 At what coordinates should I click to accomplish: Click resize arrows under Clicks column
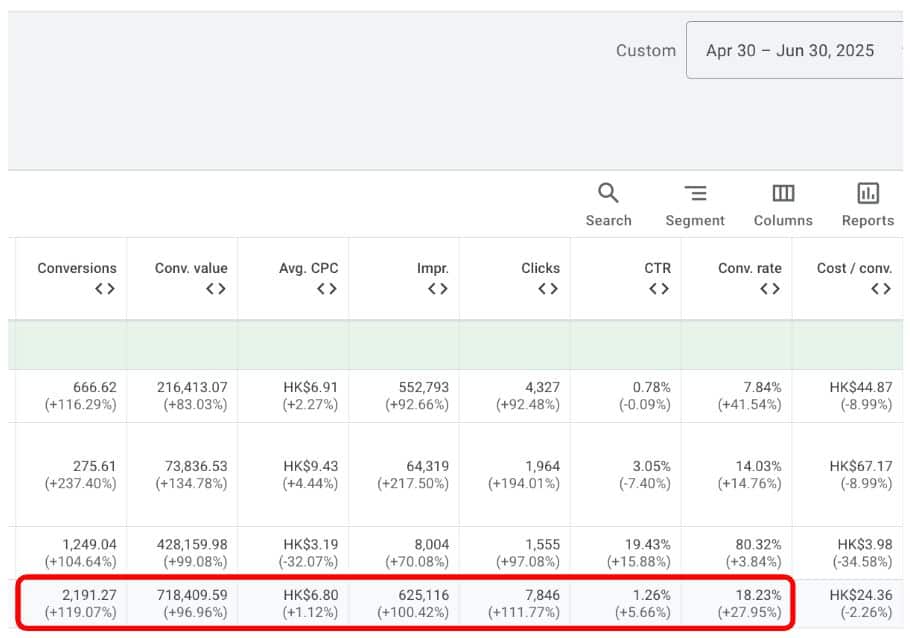pyautogui.click(x=548, y=289)
